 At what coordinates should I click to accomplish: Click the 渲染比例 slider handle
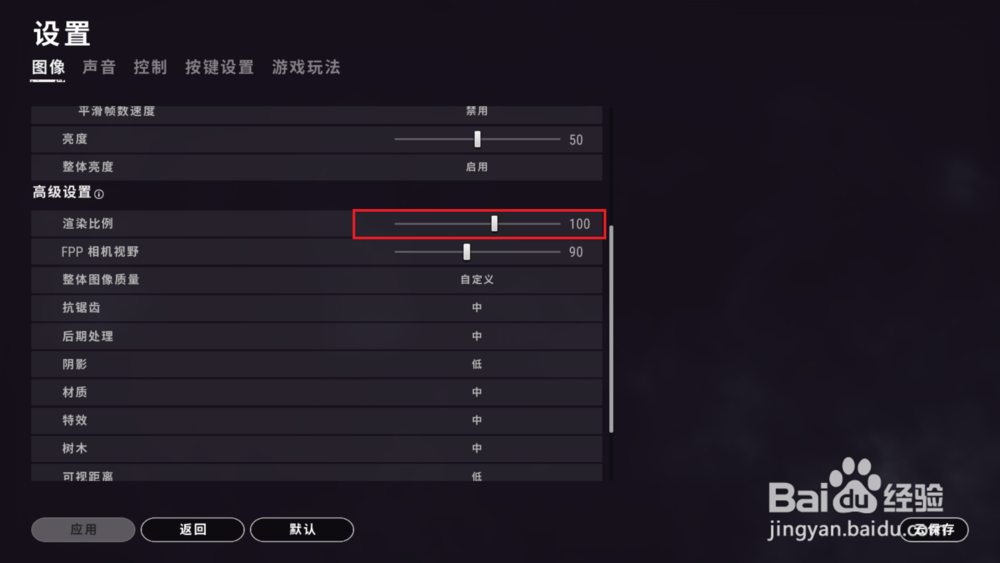494,224
